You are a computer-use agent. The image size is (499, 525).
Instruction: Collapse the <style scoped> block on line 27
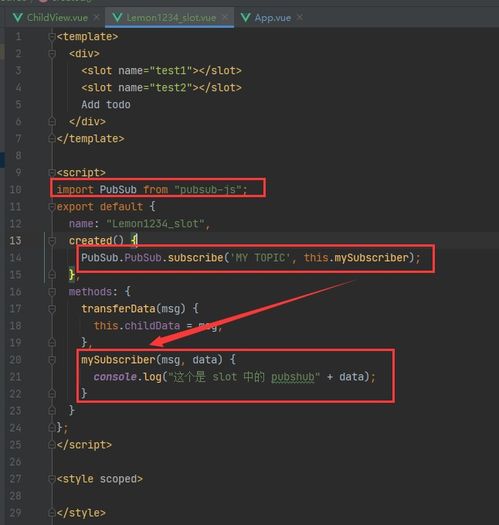click(52, 479)
